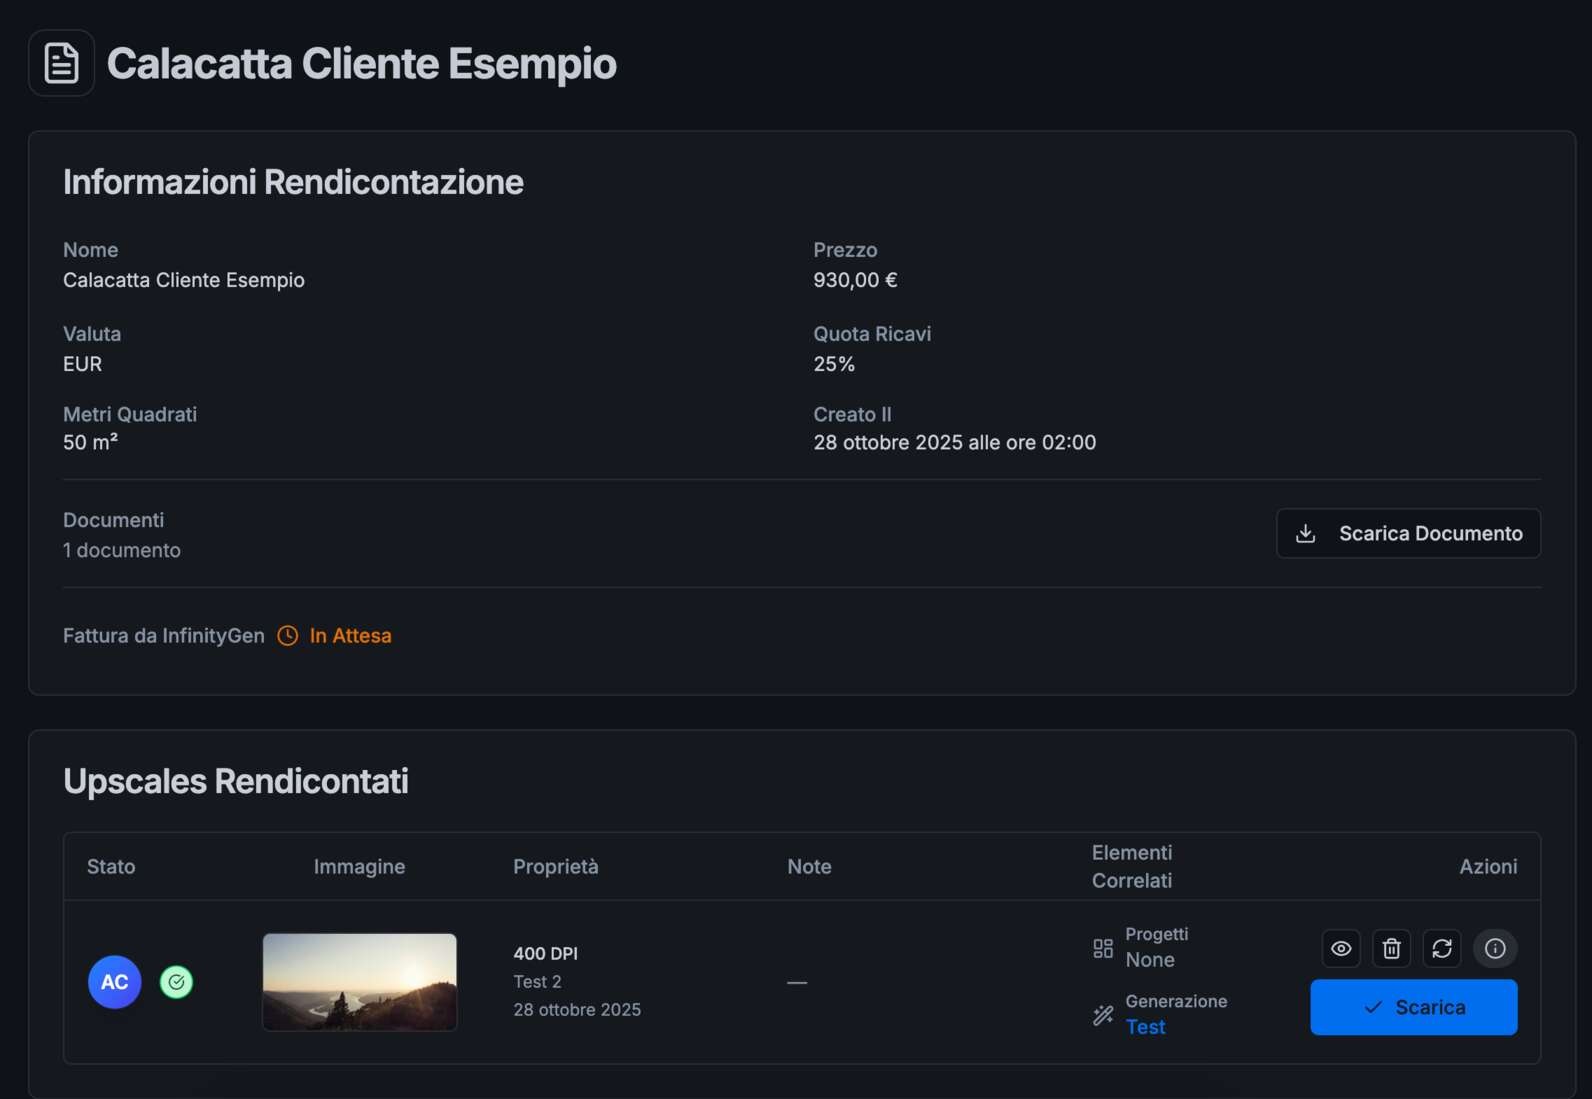Click the Proprietà column header
Screen dimensions: 1592x1099
coord(555,867)
